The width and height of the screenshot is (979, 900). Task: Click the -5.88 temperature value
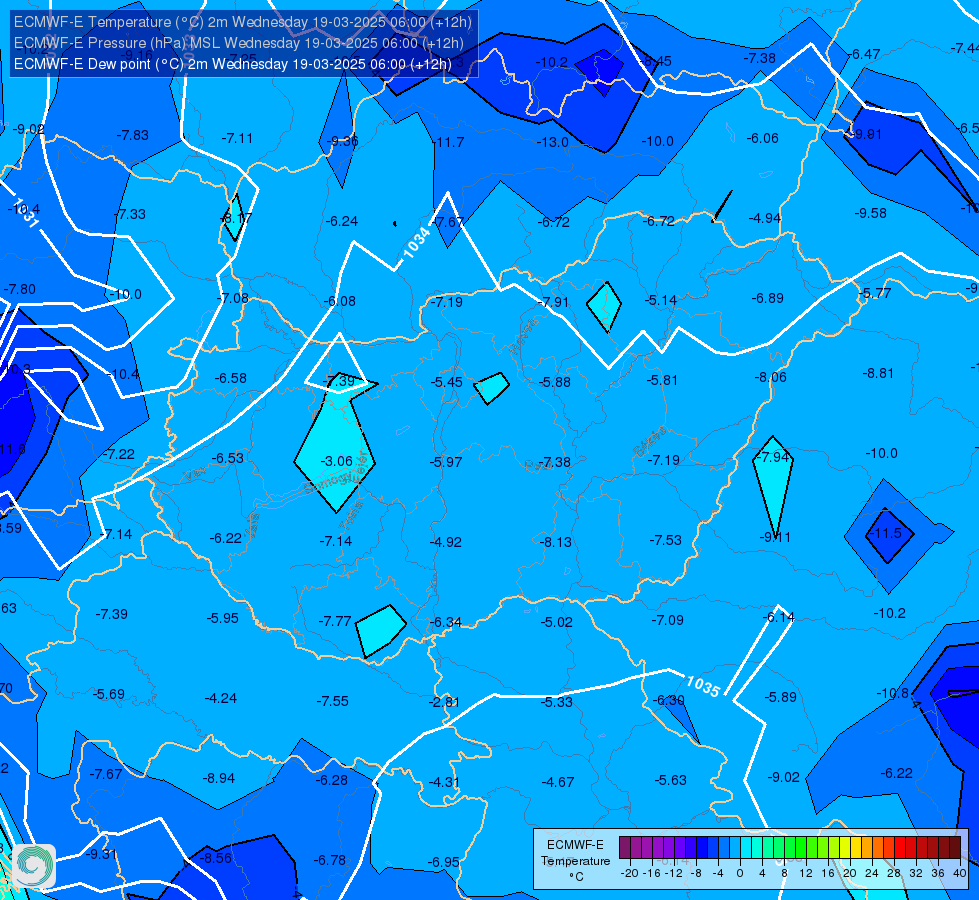pos(554,382)
